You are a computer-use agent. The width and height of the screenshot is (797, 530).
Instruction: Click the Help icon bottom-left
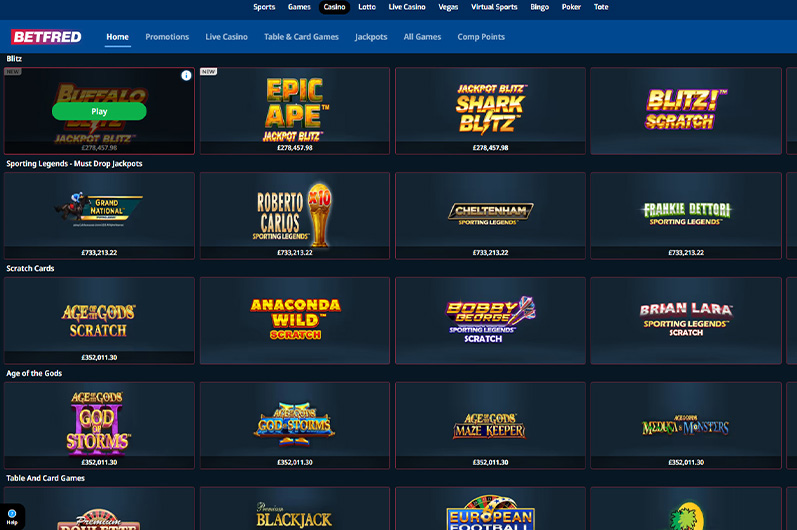pos(12,516)
